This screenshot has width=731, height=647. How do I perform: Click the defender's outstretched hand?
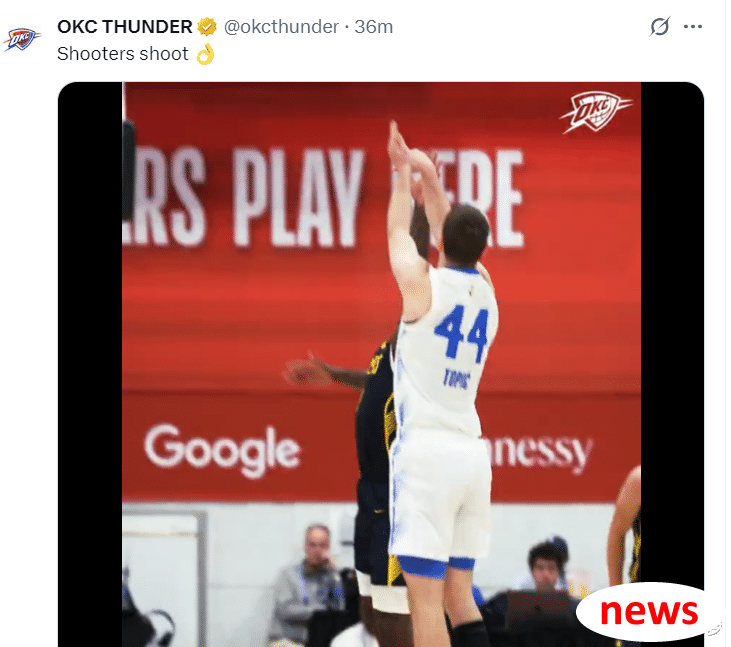pyautogui.click(x=304, y=371)
